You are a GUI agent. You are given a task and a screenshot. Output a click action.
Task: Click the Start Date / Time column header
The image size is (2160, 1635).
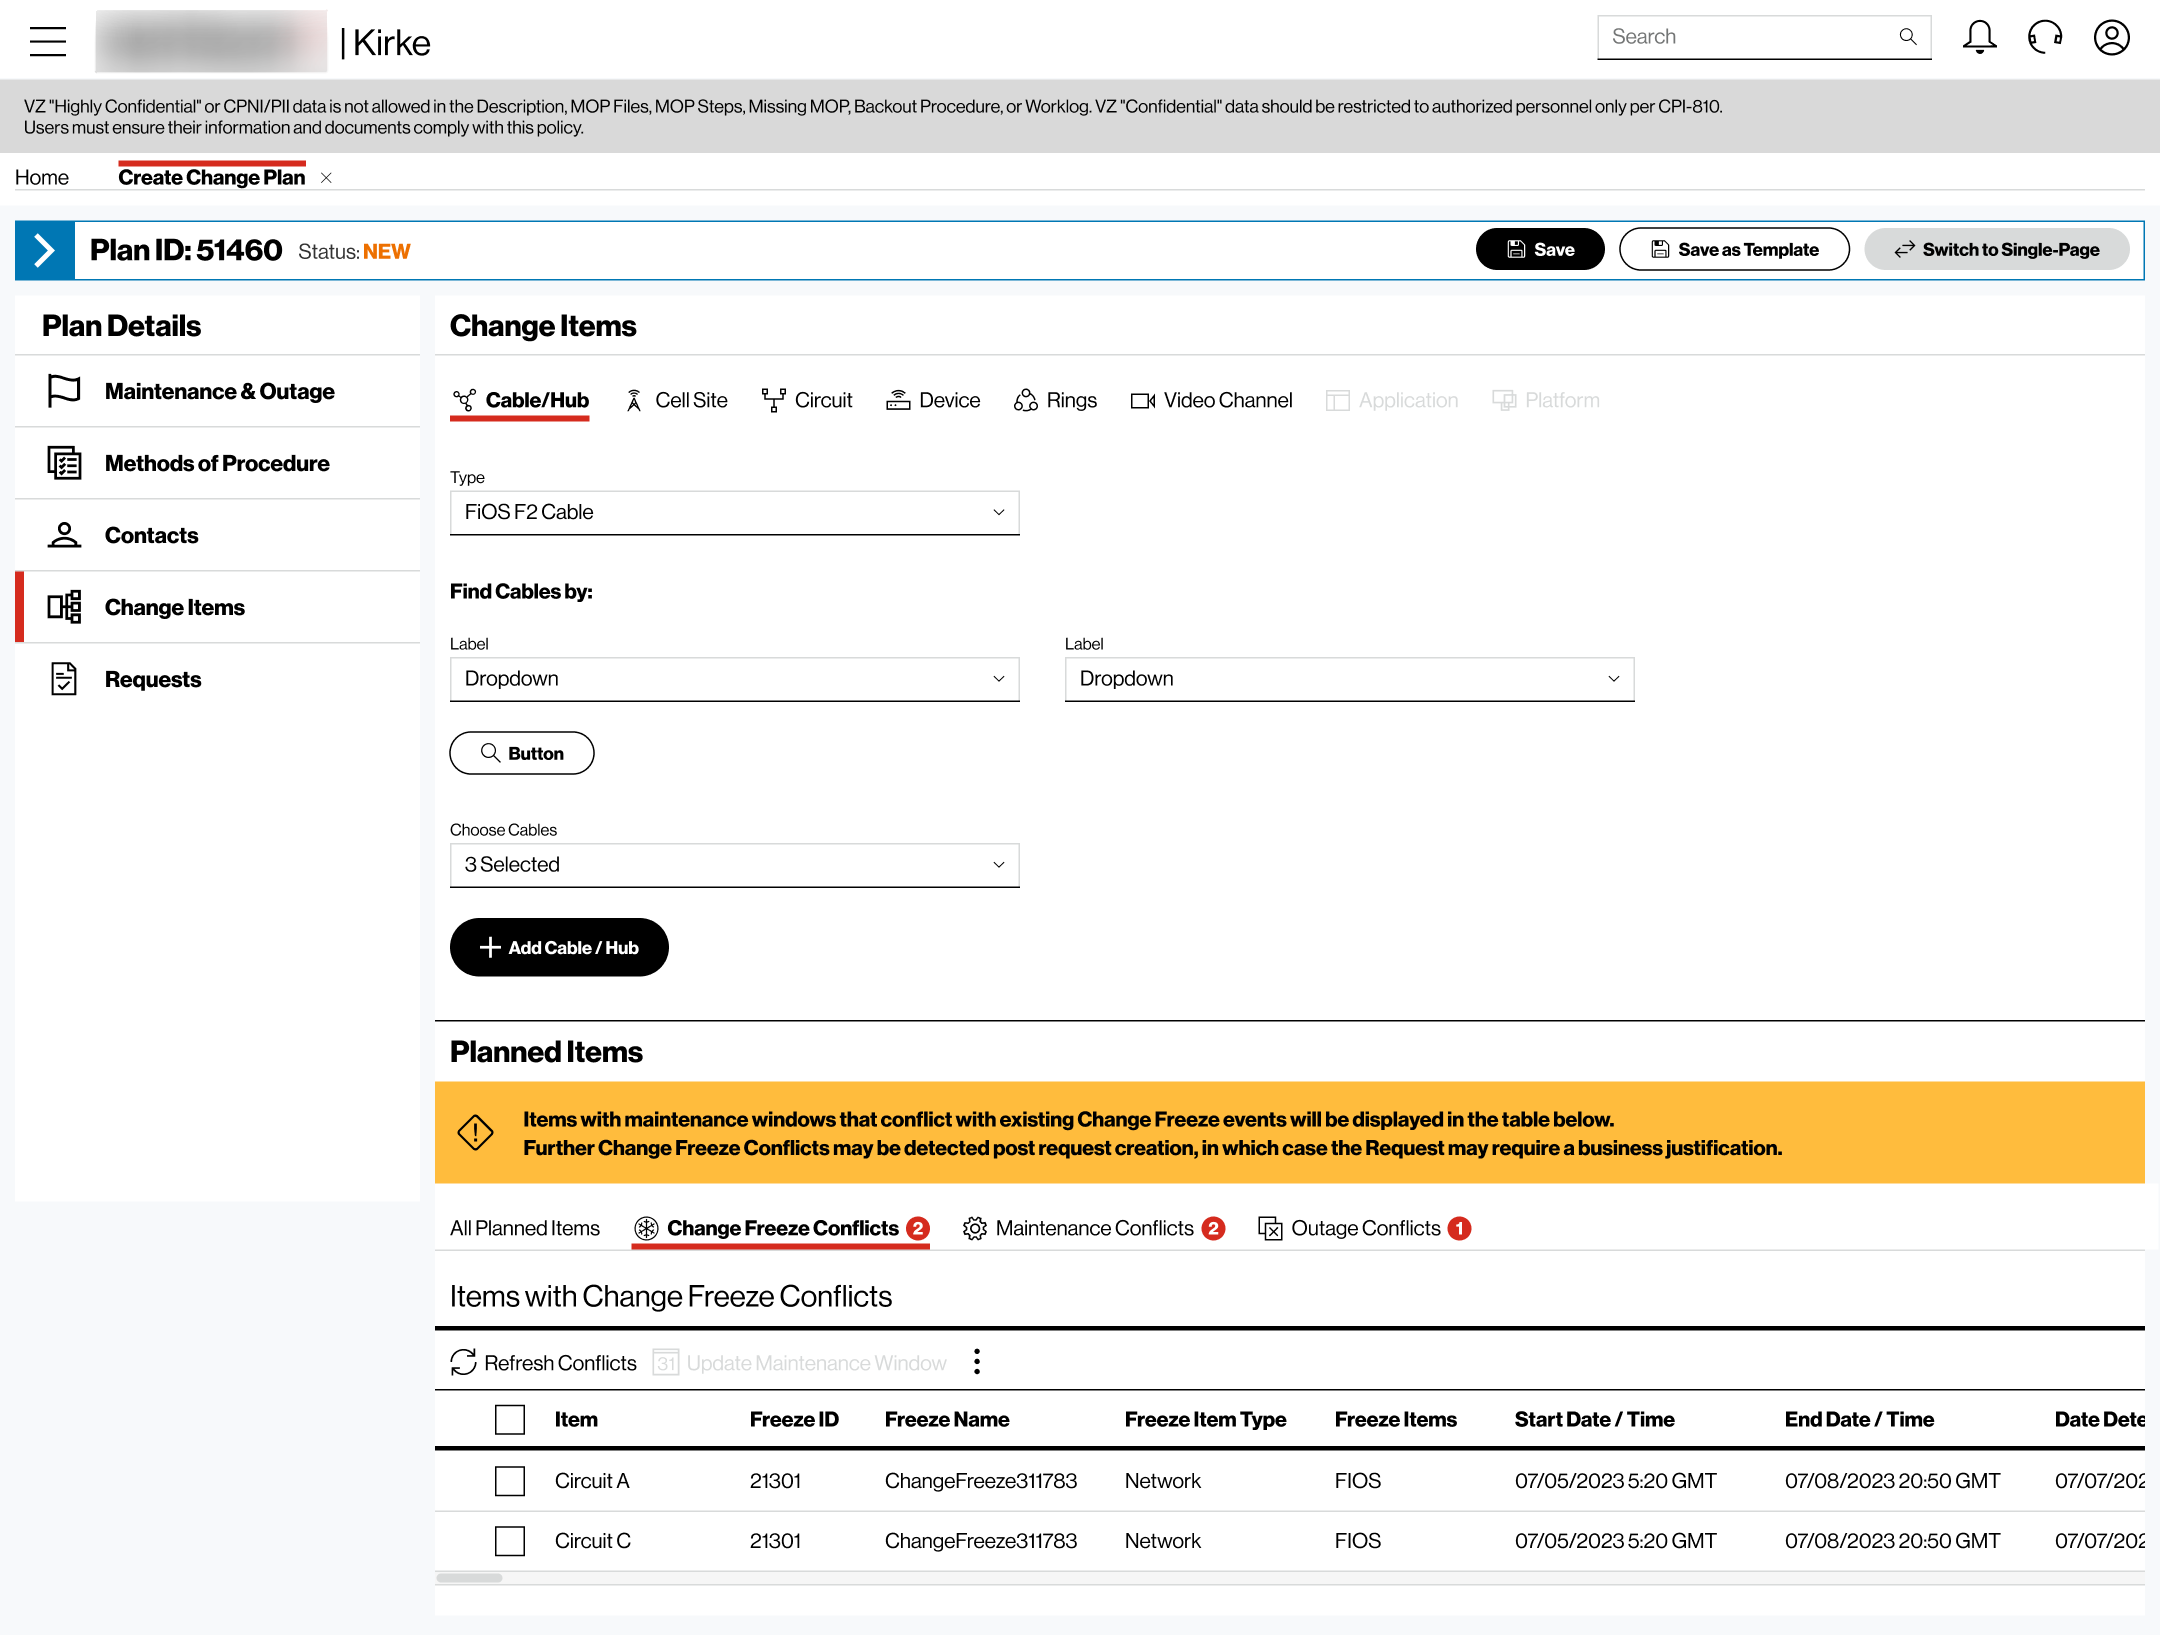(x=1594, y=1419)
